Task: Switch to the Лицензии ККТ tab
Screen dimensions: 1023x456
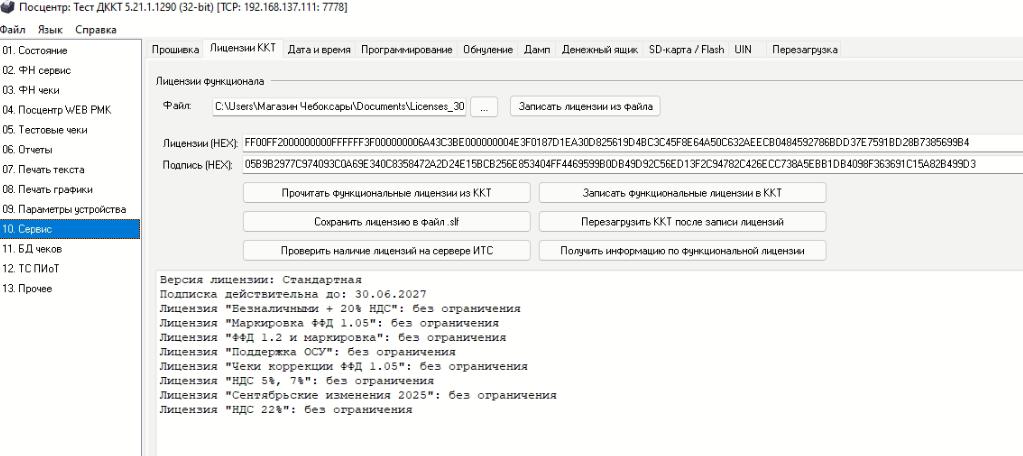Action: pyautogui.click(x=243, y=48)
